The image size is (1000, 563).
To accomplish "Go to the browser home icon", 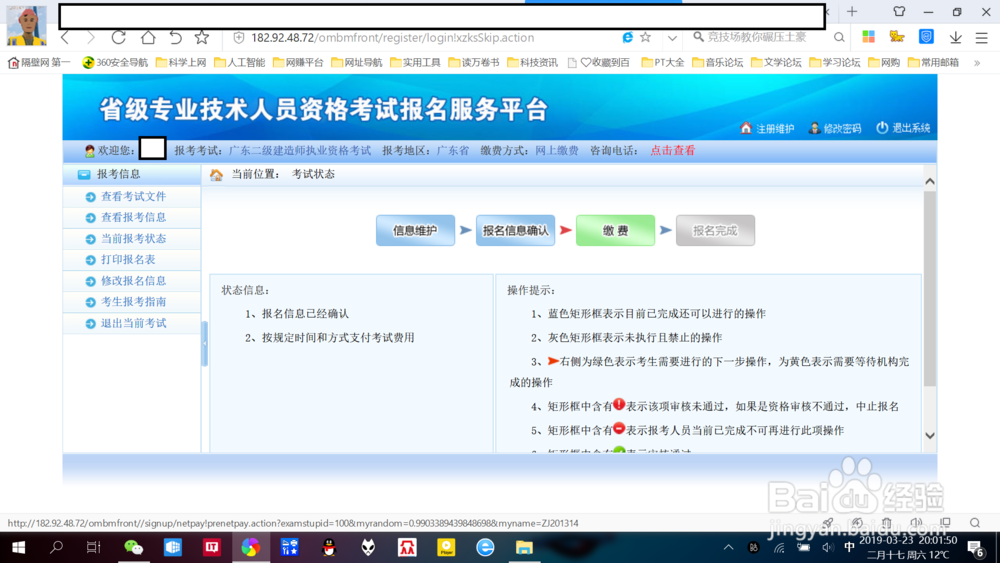I will click(148, 38).
